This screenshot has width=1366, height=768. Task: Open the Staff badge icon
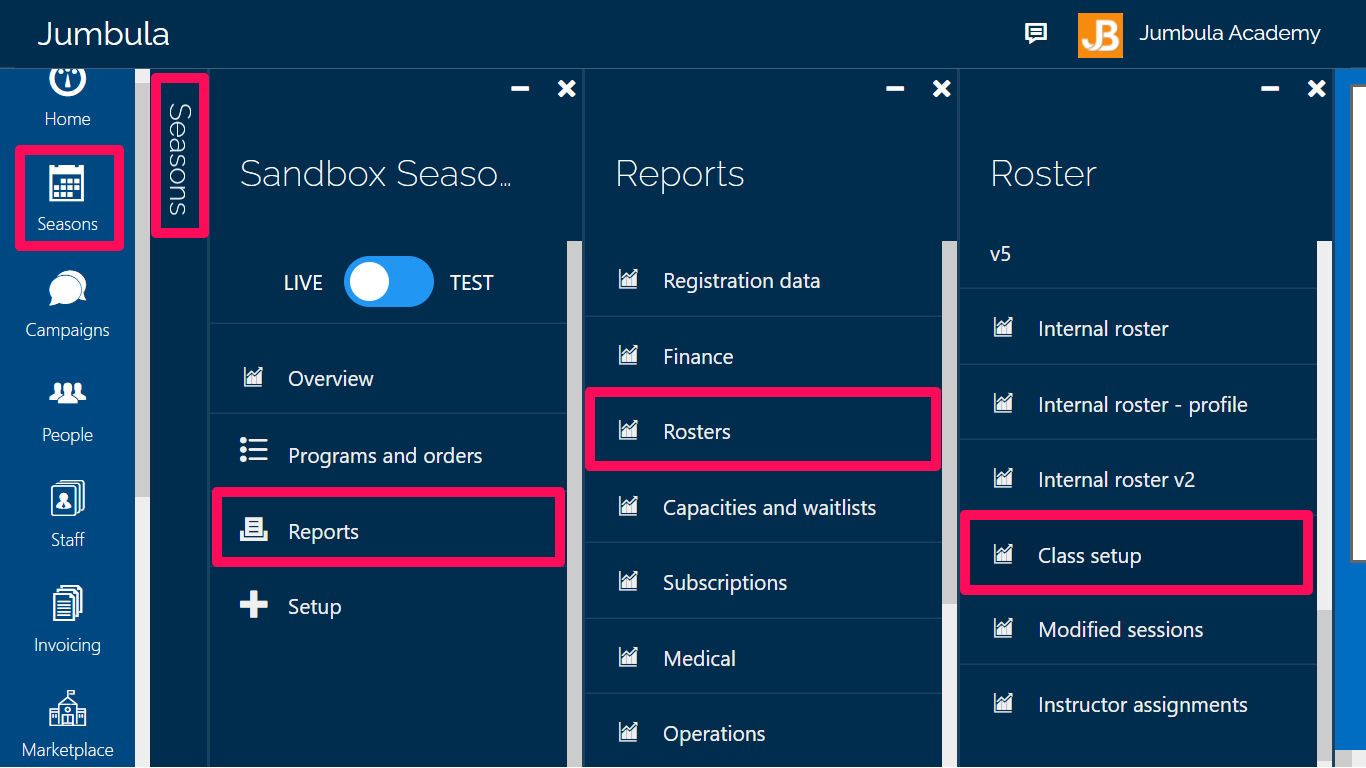tap(67, 498)
